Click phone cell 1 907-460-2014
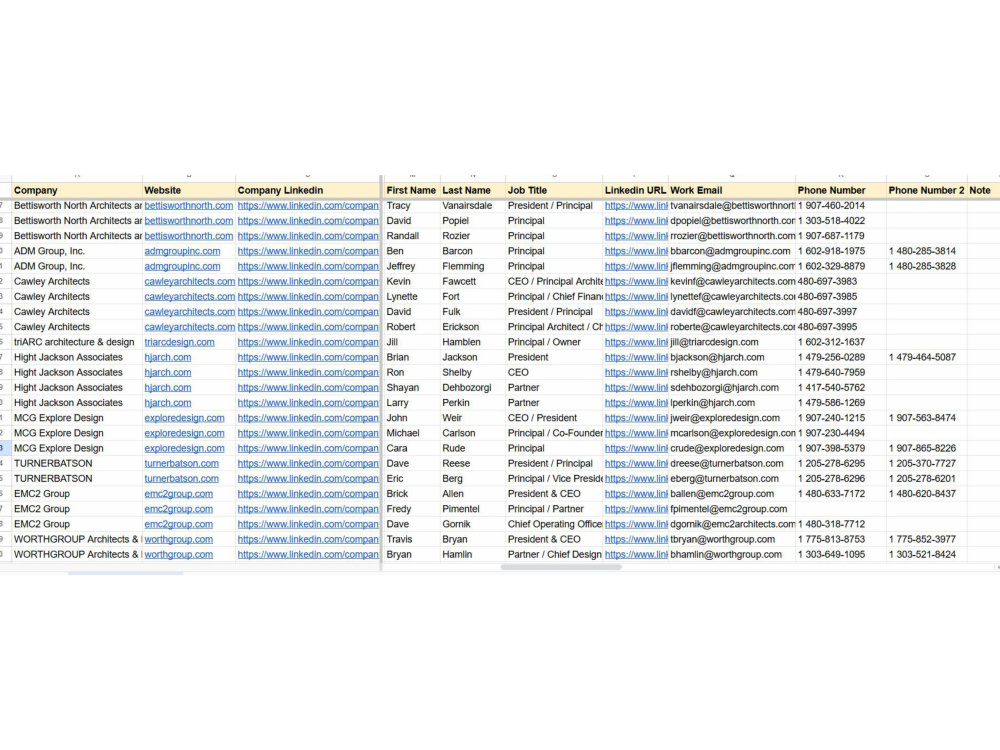The width and height of the screenshot is (1000, 750). [x=841, y=205]
